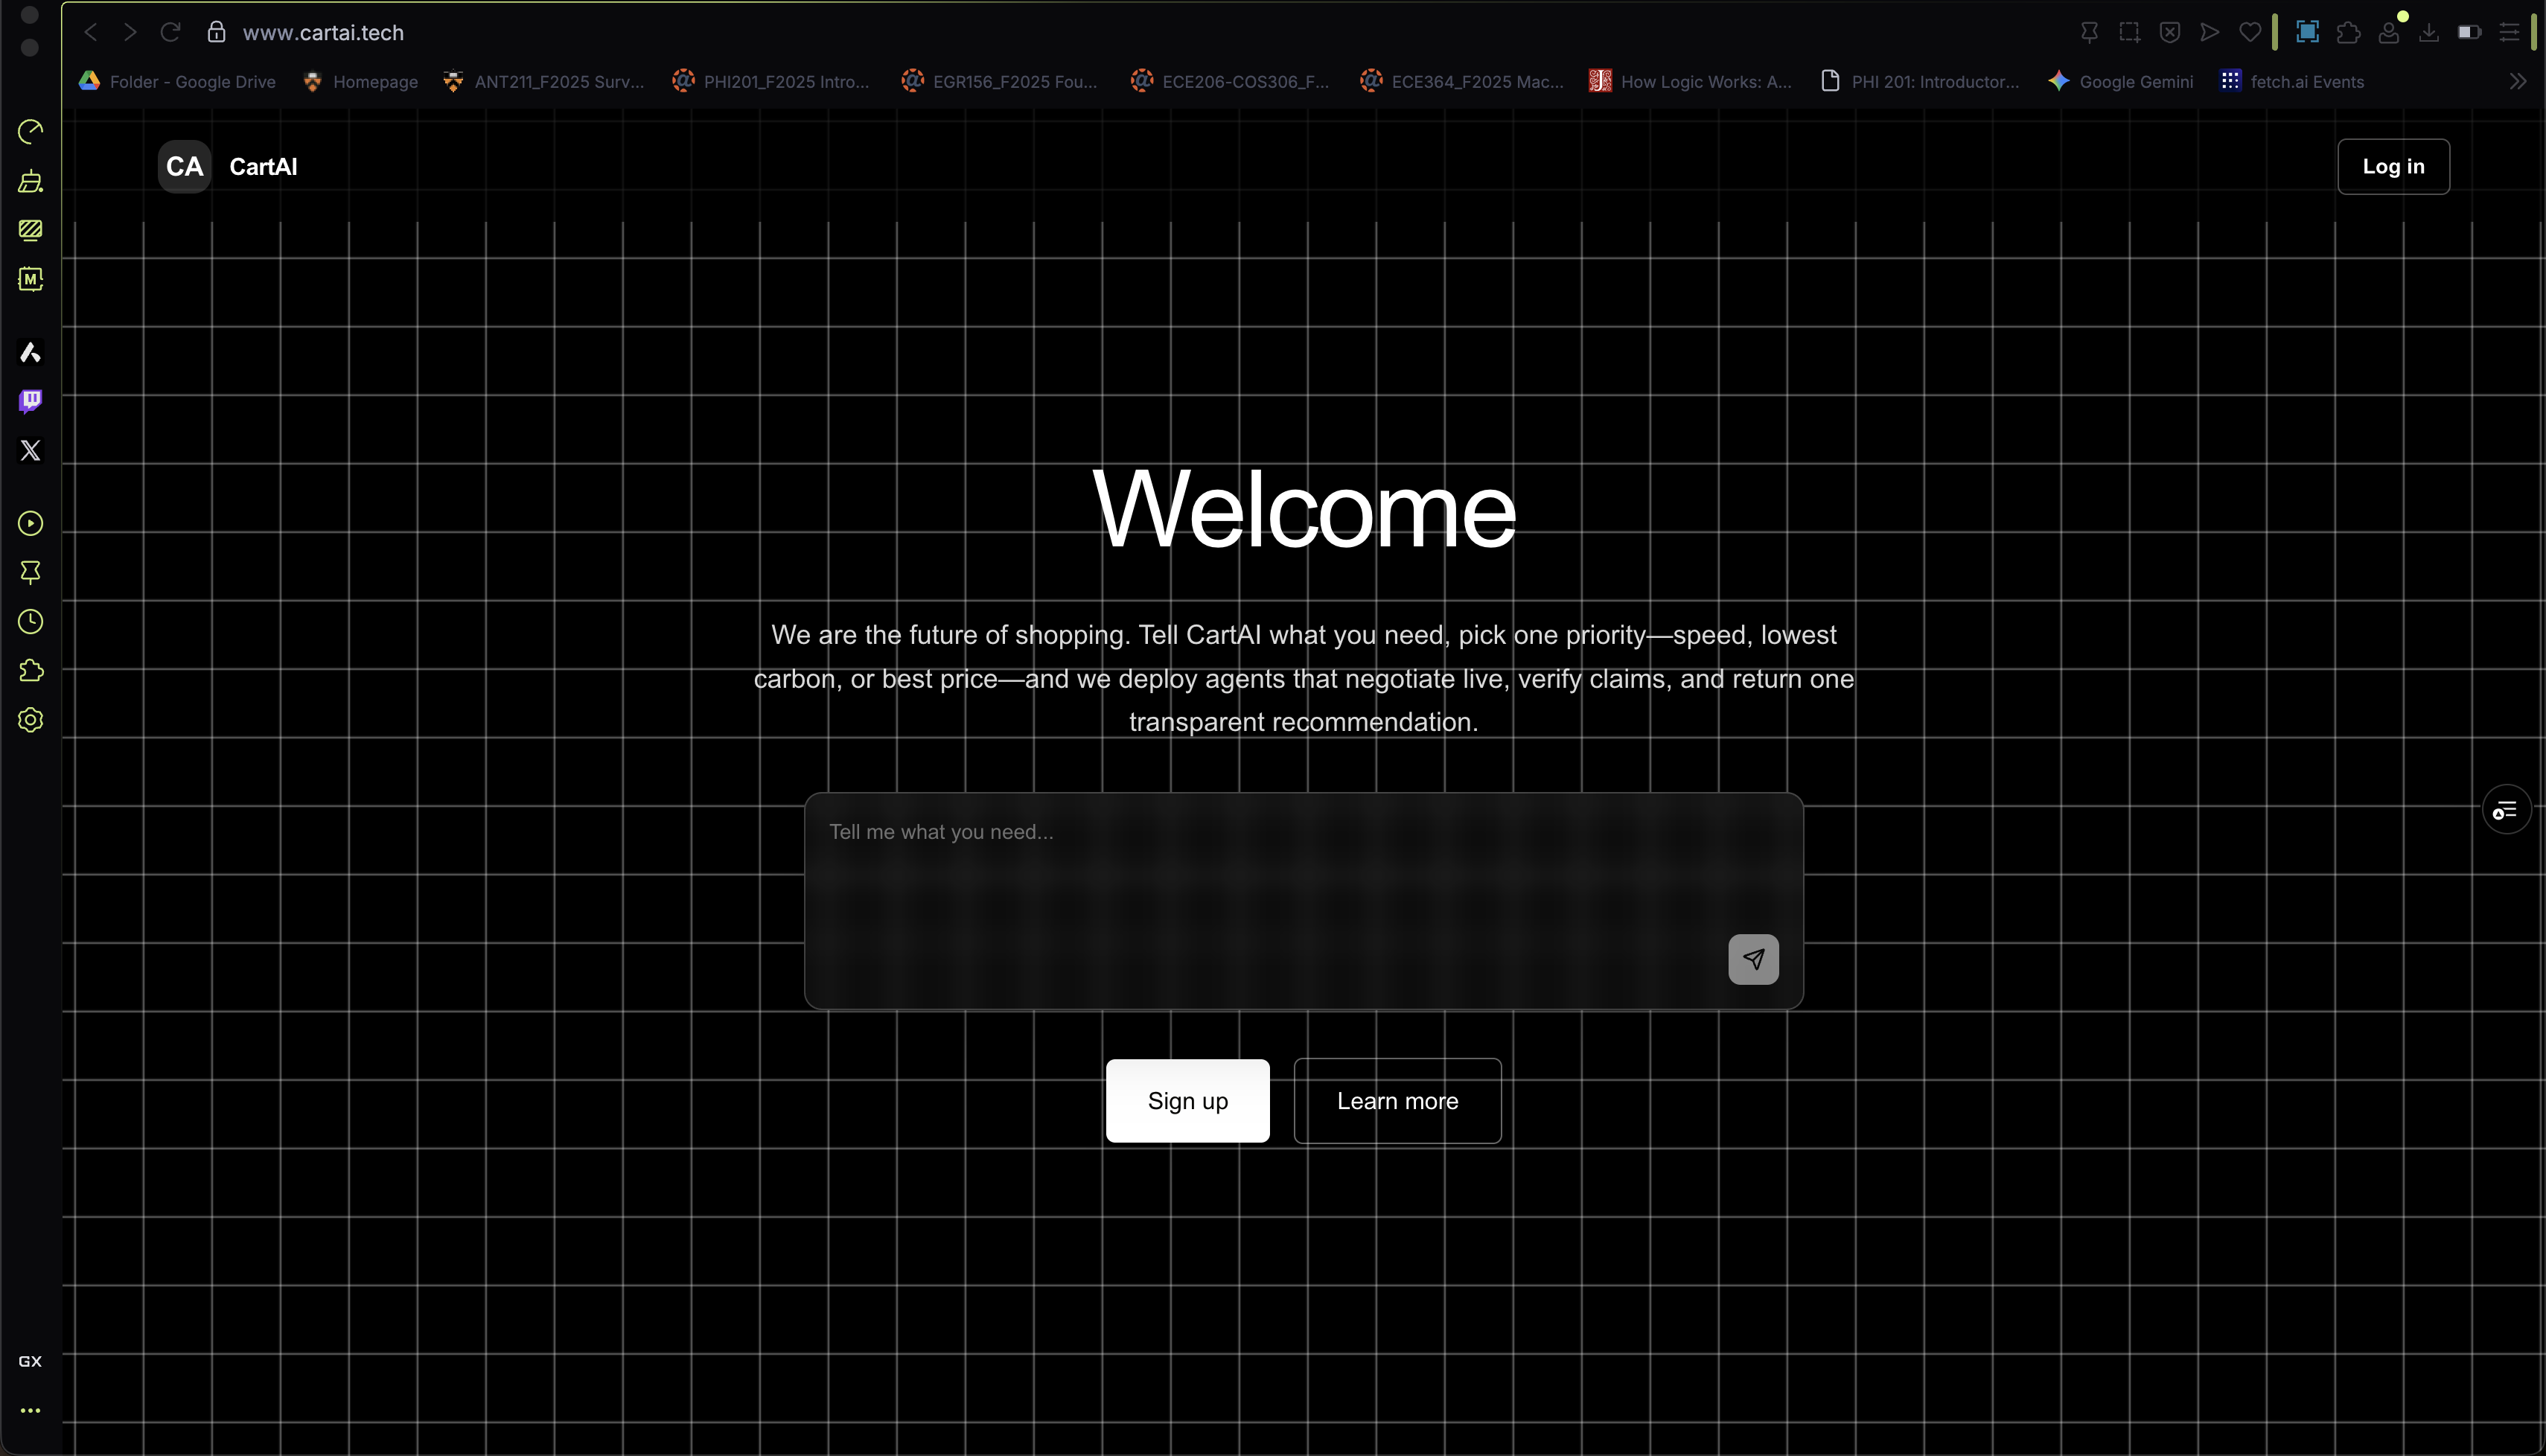The width and height of the screenshot is (2546, 1456).
Task: Click the Sign up button
Action: [1187, 1100]
